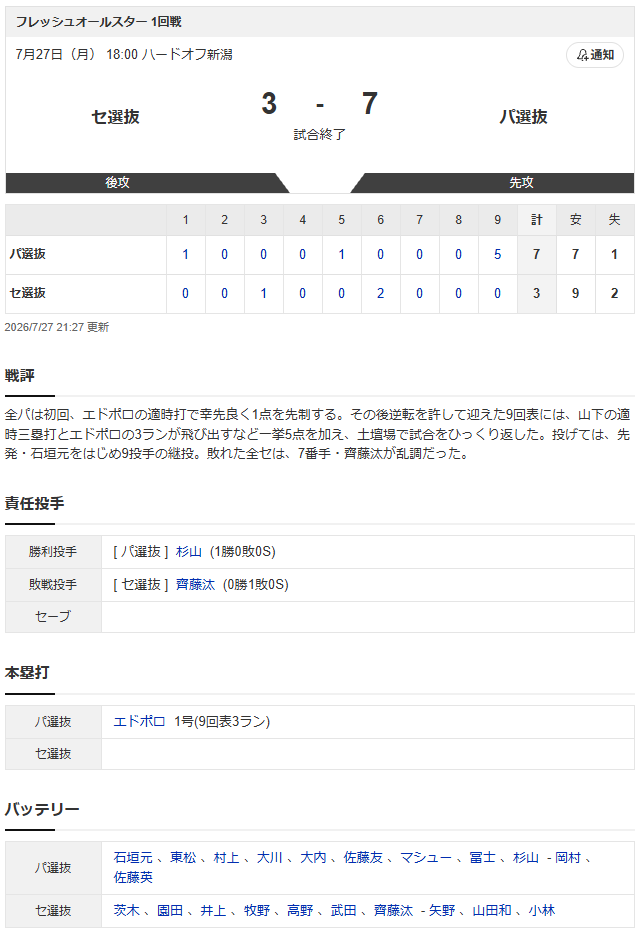The image size is (638, 931).
Task: Click the 本塁打 section heading
Action: click(x=27, y=673)
